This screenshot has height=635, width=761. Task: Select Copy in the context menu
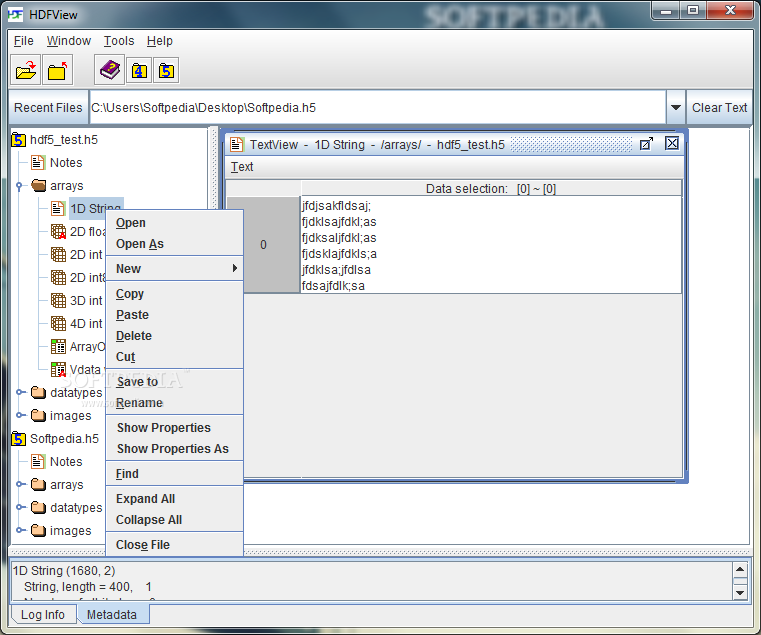(x=174, y=294)
